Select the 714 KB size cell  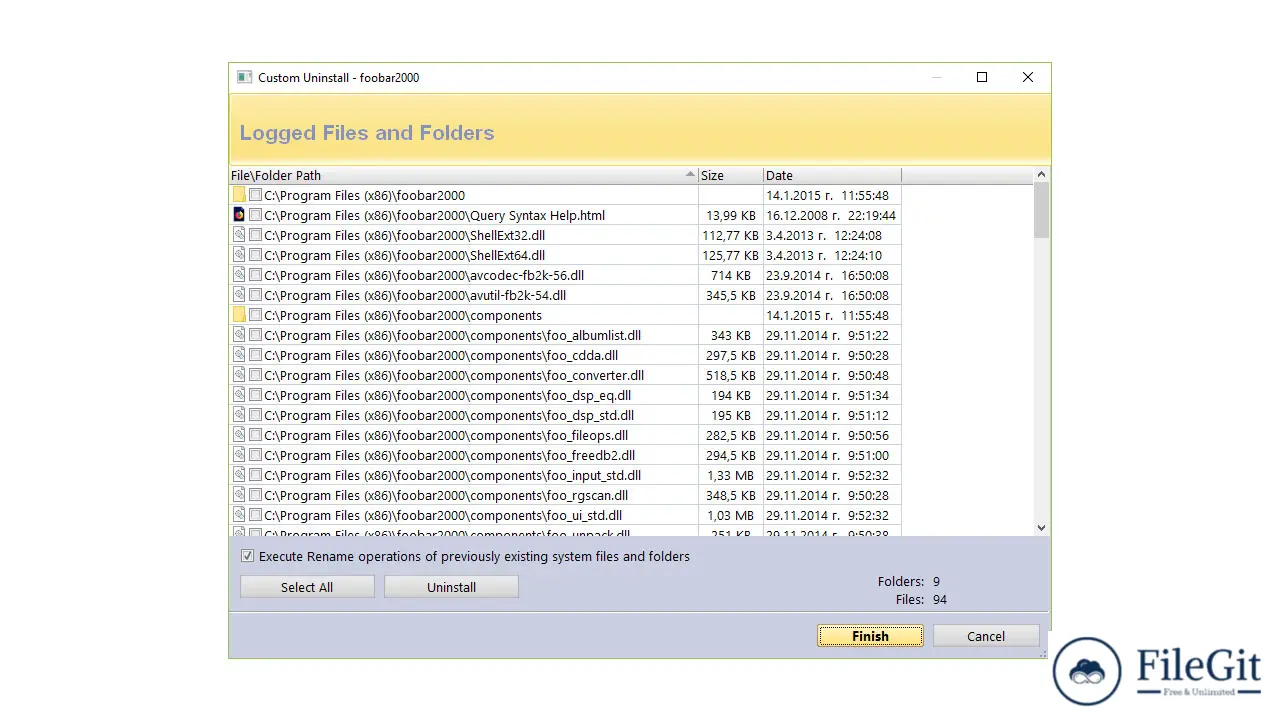[731, 275]
